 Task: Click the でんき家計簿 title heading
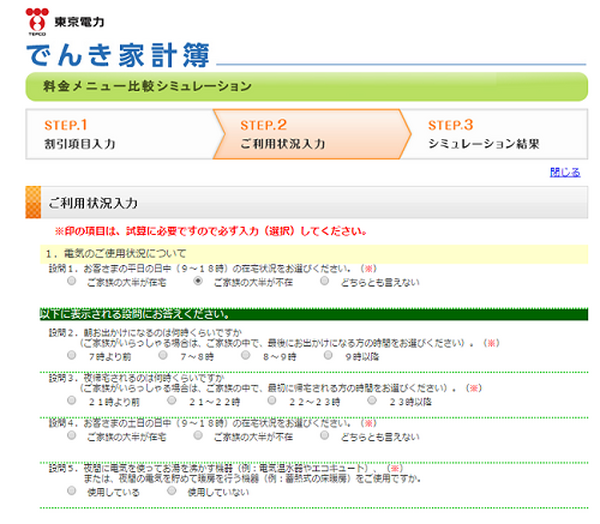click(118, 55)
